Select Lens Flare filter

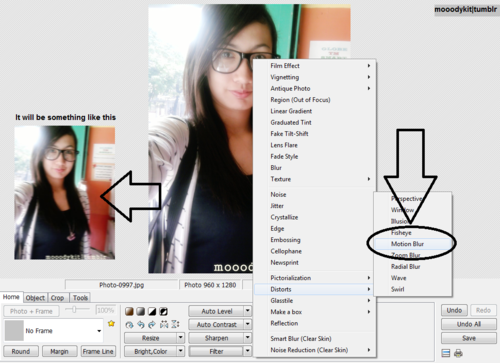coord(314,145)
